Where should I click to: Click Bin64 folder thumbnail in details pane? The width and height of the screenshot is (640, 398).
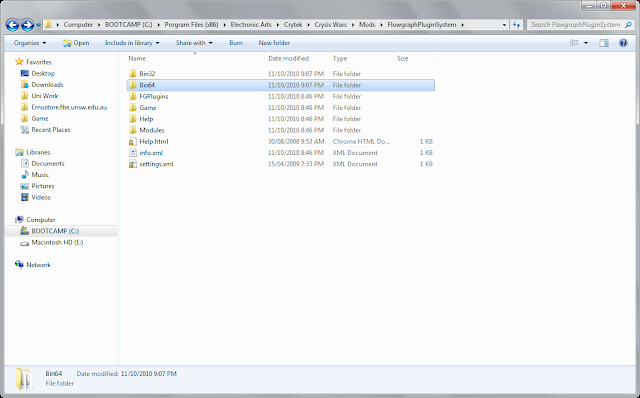click(24, 379)
